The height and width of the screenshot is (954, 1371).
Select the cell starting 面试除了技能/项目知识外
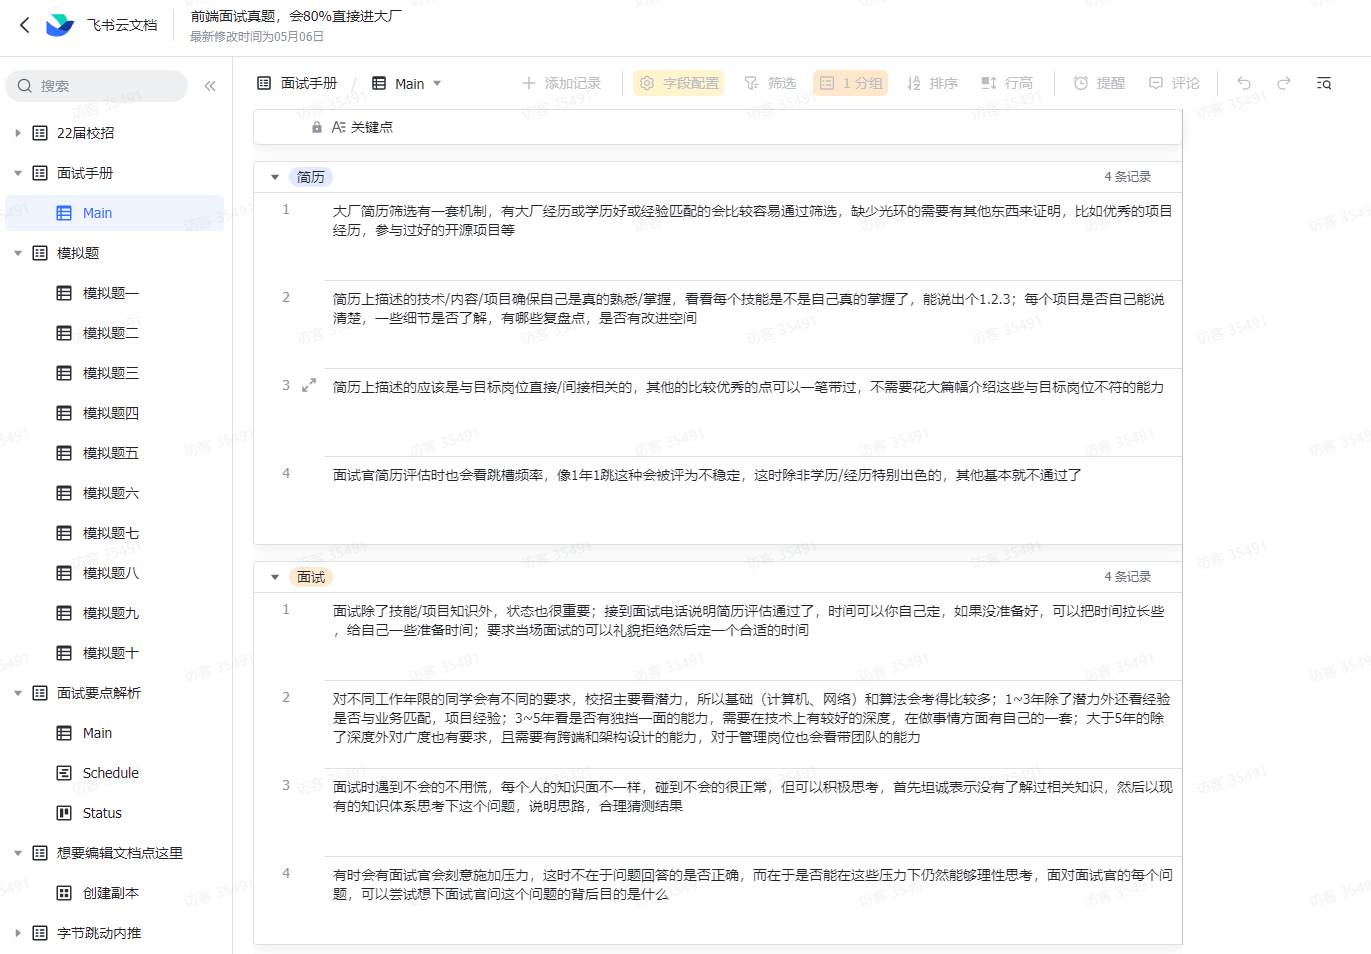click(x=753, y=636)
